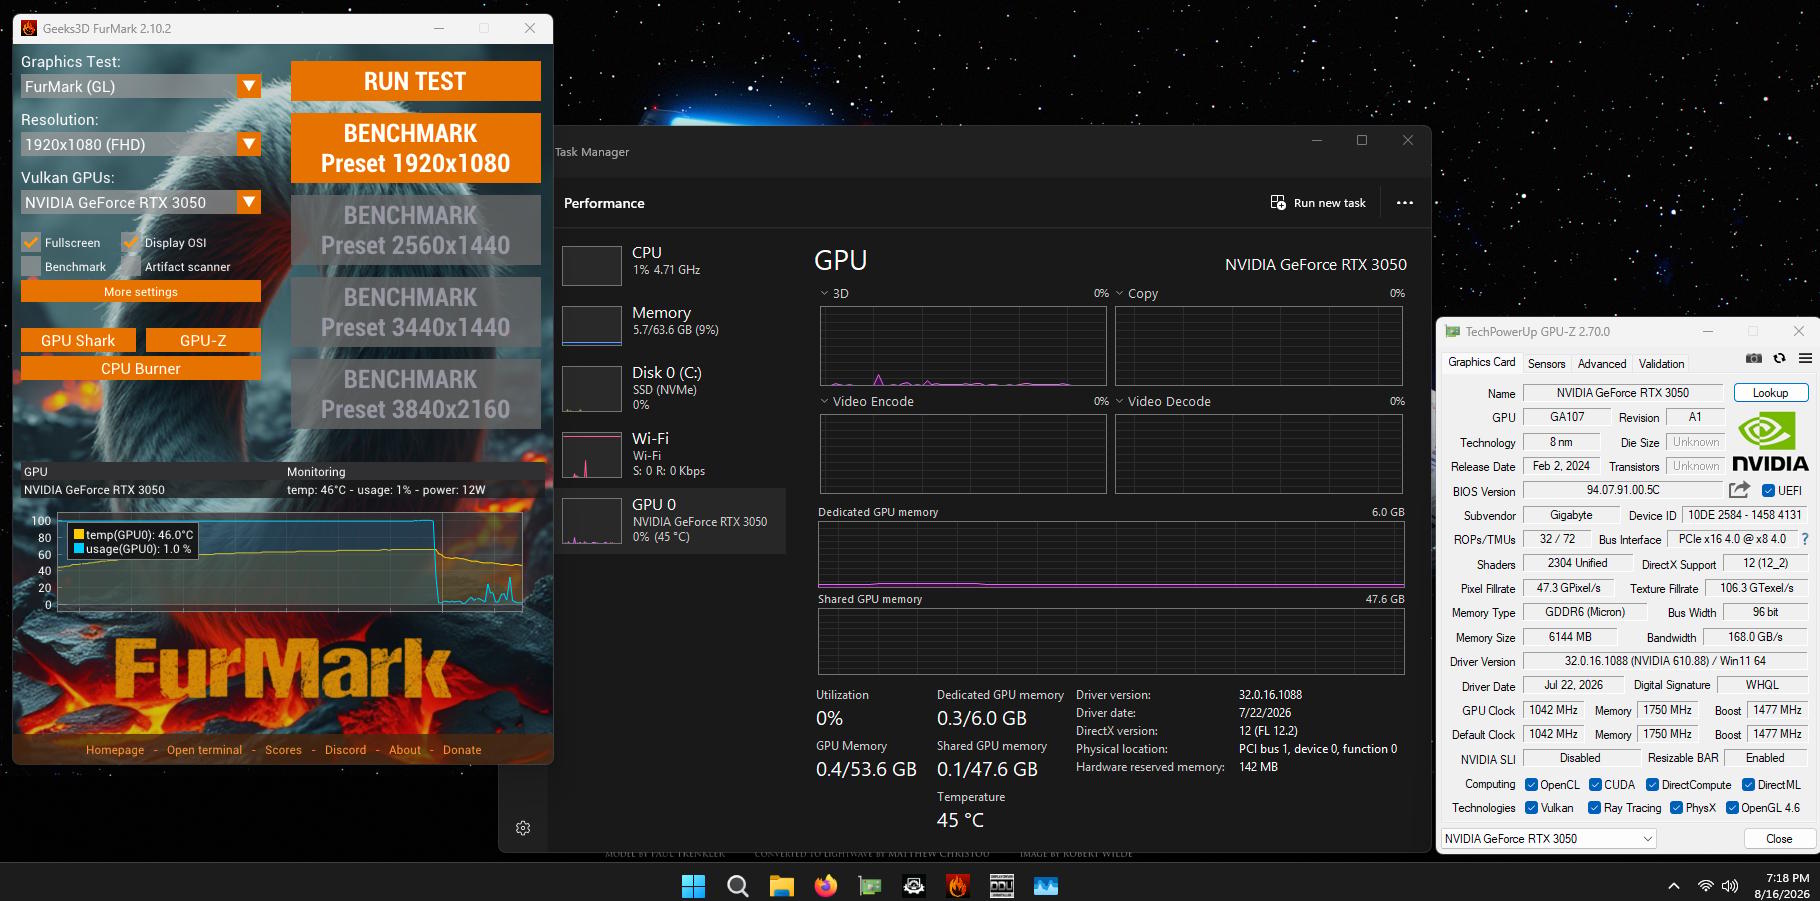Expand the Copy engine graph selector
This screenshot has height=901, width=1820.
[1120, 294]
